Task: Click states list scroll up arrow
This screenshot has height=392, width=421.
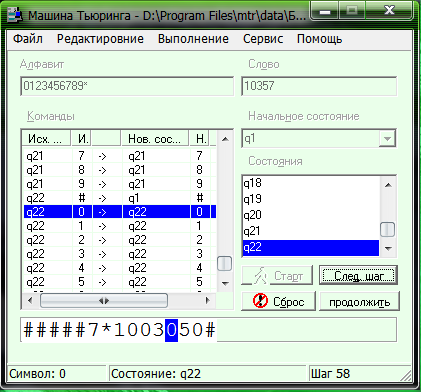Action: click(388, 185)
